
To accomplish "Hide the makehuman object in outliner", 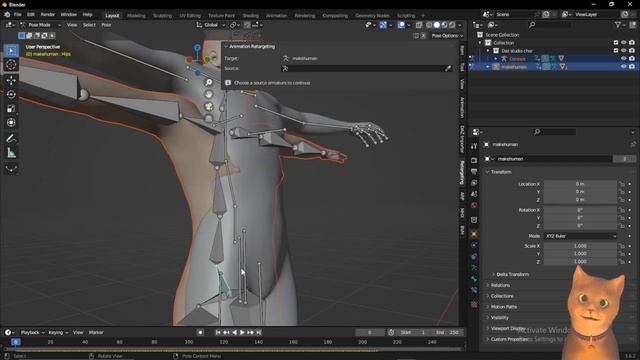I will pyautogui.click(x=624, y=67).
